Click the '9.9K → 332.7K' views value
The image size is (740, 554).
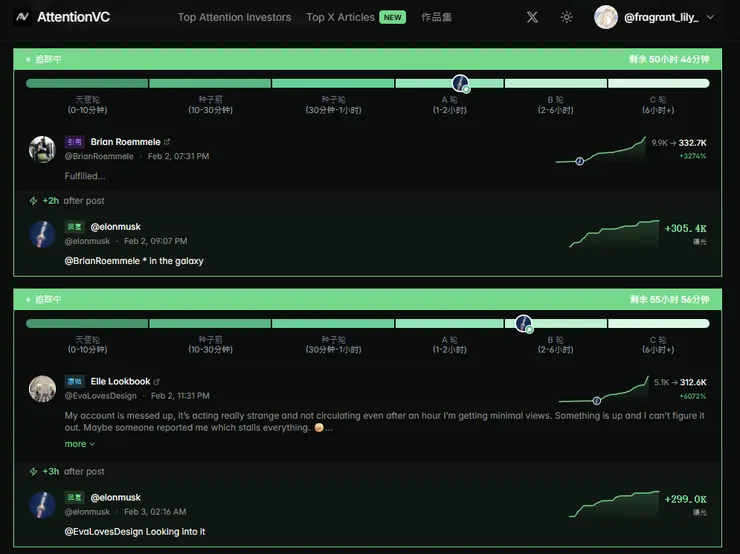(679, 143)
